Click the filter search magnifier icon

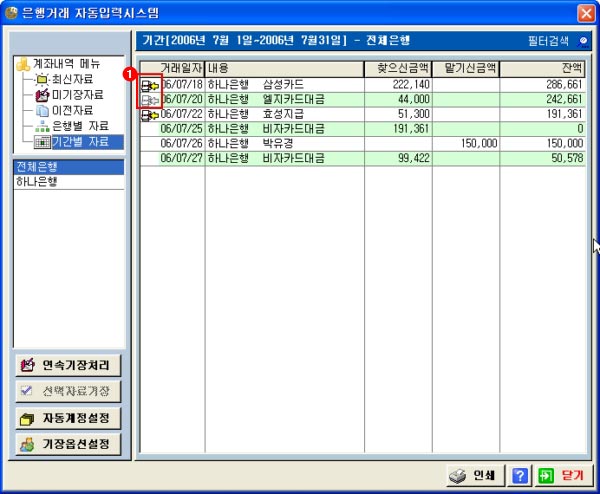[583, 42]
